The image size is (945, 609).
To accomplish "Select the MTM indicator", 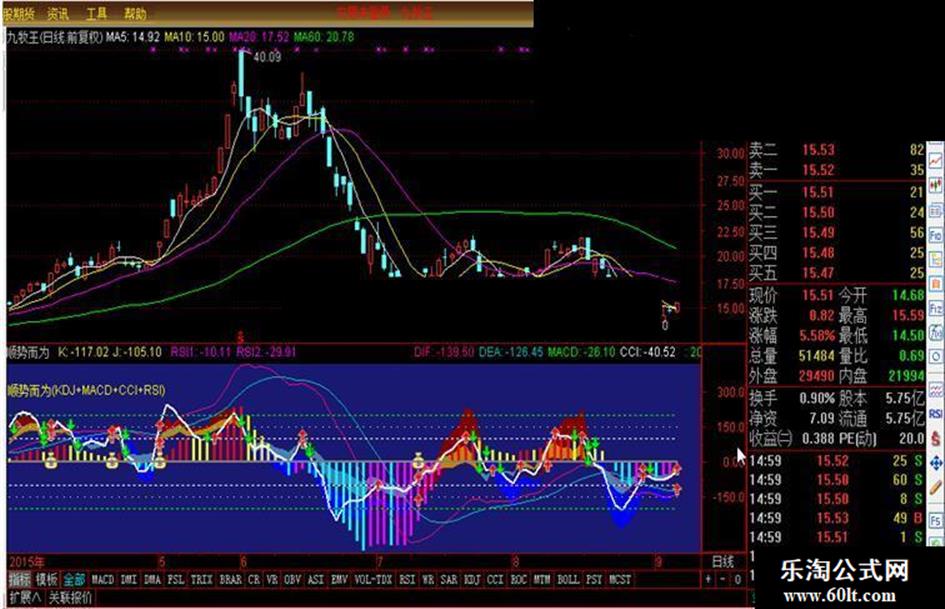I will click(542, 579).
